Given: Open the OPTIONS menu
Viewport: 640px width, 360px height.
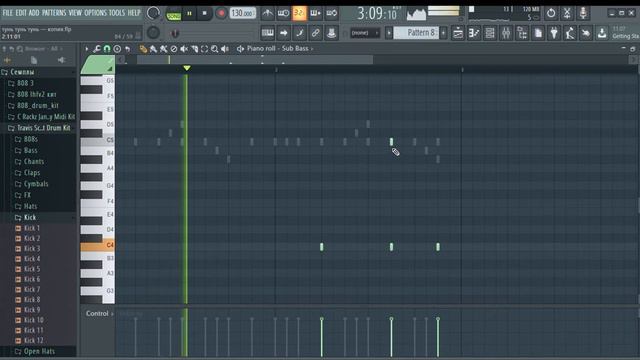Looking at the screenshot, I should point(96,13).
